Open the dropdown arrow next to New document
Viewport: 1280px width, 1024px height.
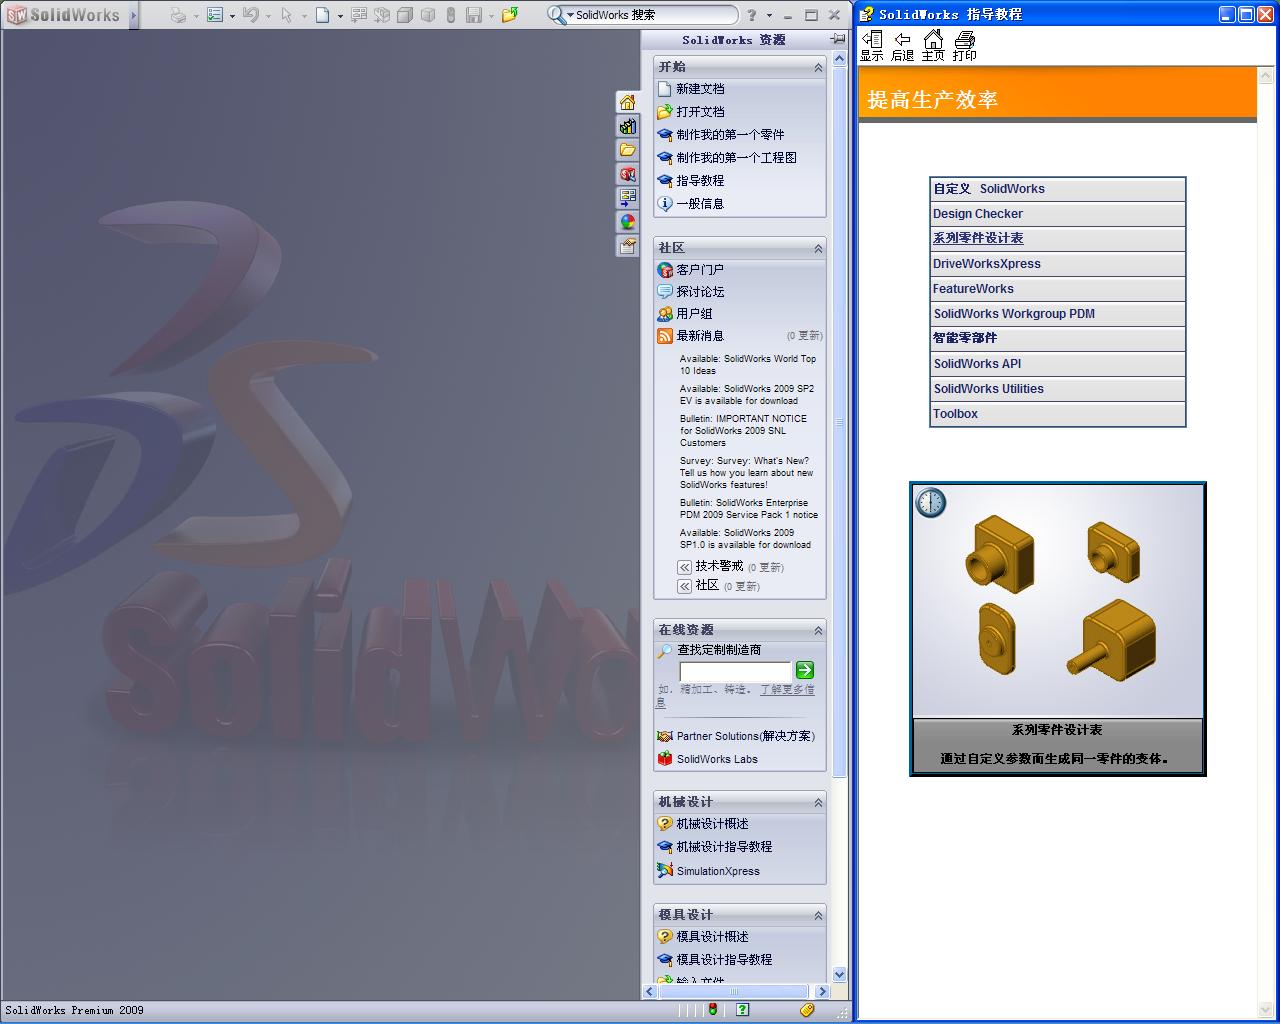click(x=340, y=16)
